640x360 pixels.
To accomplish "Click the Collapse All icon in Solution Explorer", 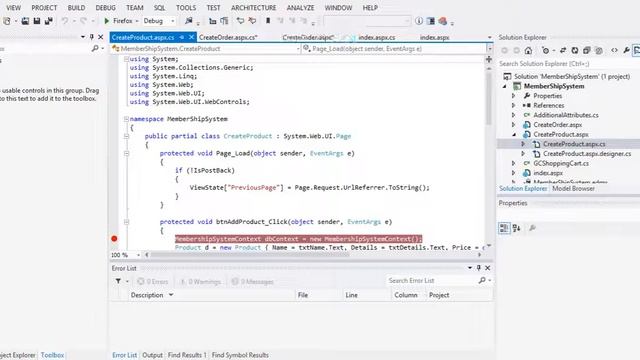I will pyautogui.click(x=587, y=50).
